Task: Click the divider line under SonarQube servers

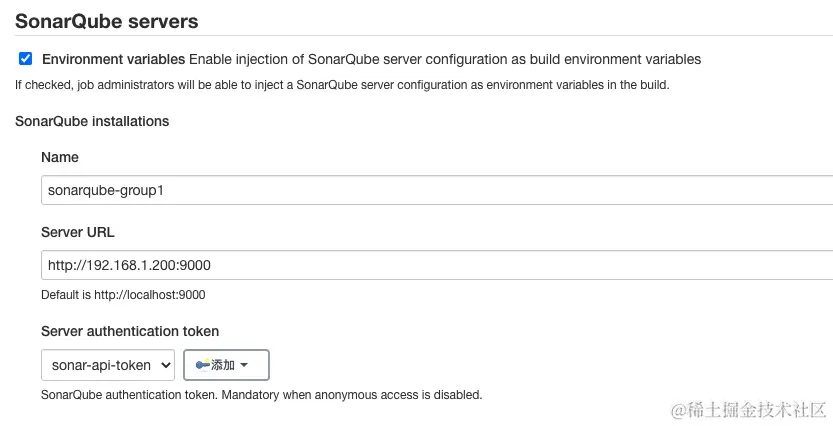Action: (424, 36)
